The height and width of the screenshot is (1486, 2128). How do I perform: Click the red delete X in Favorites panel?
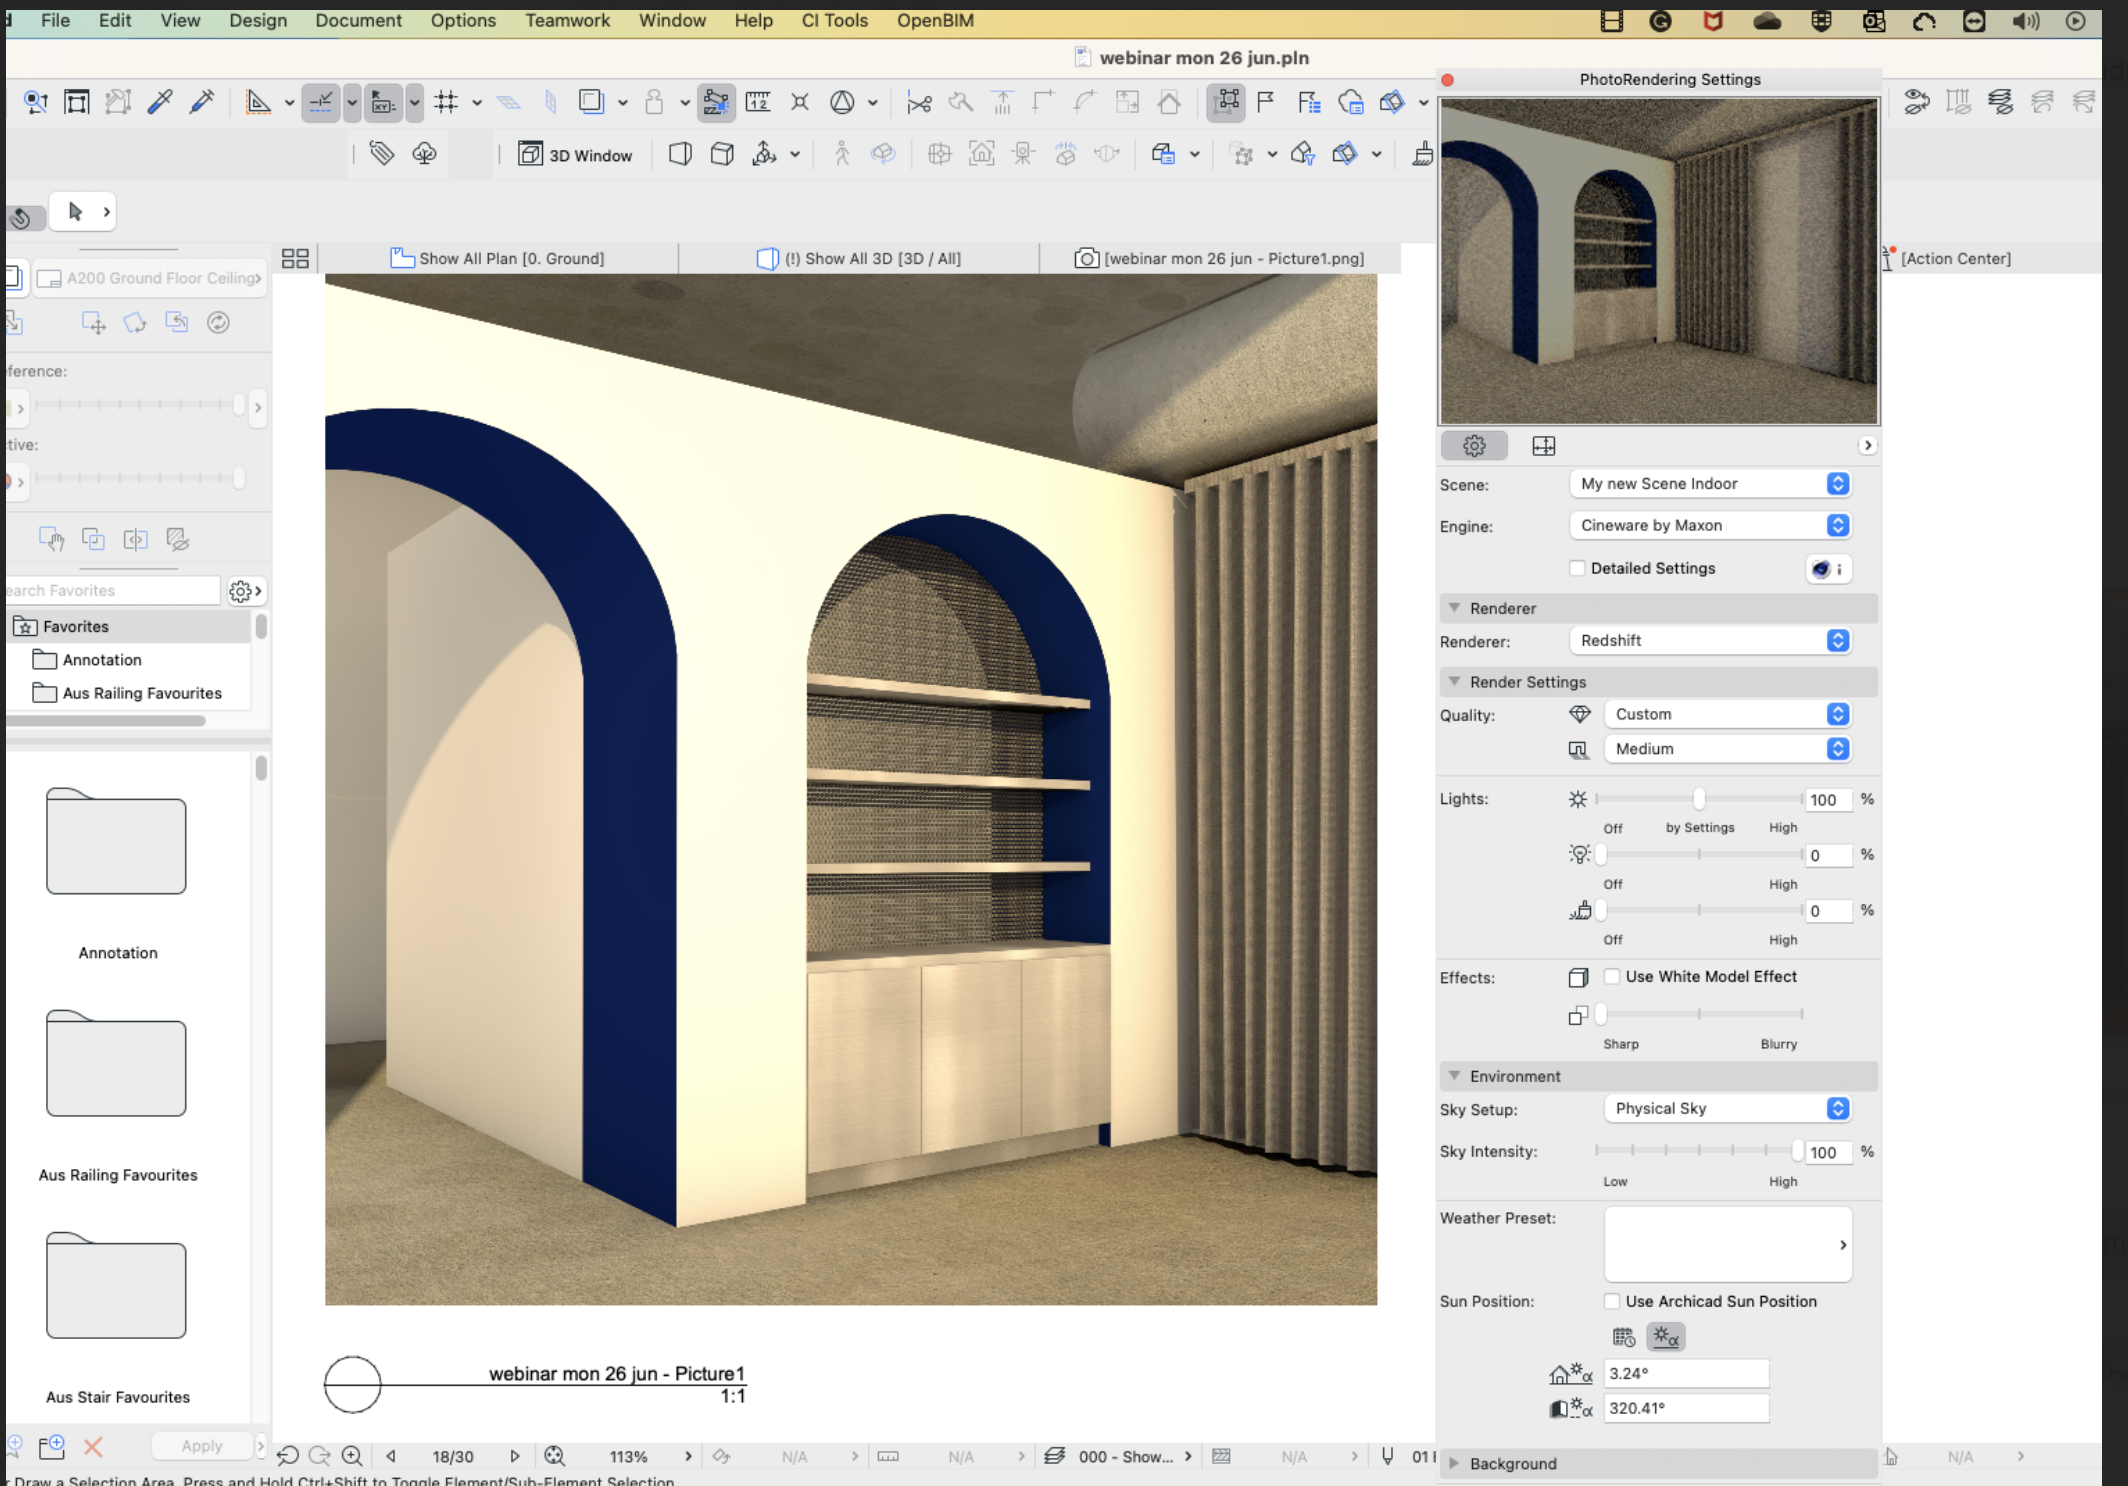pos(93,1447)
